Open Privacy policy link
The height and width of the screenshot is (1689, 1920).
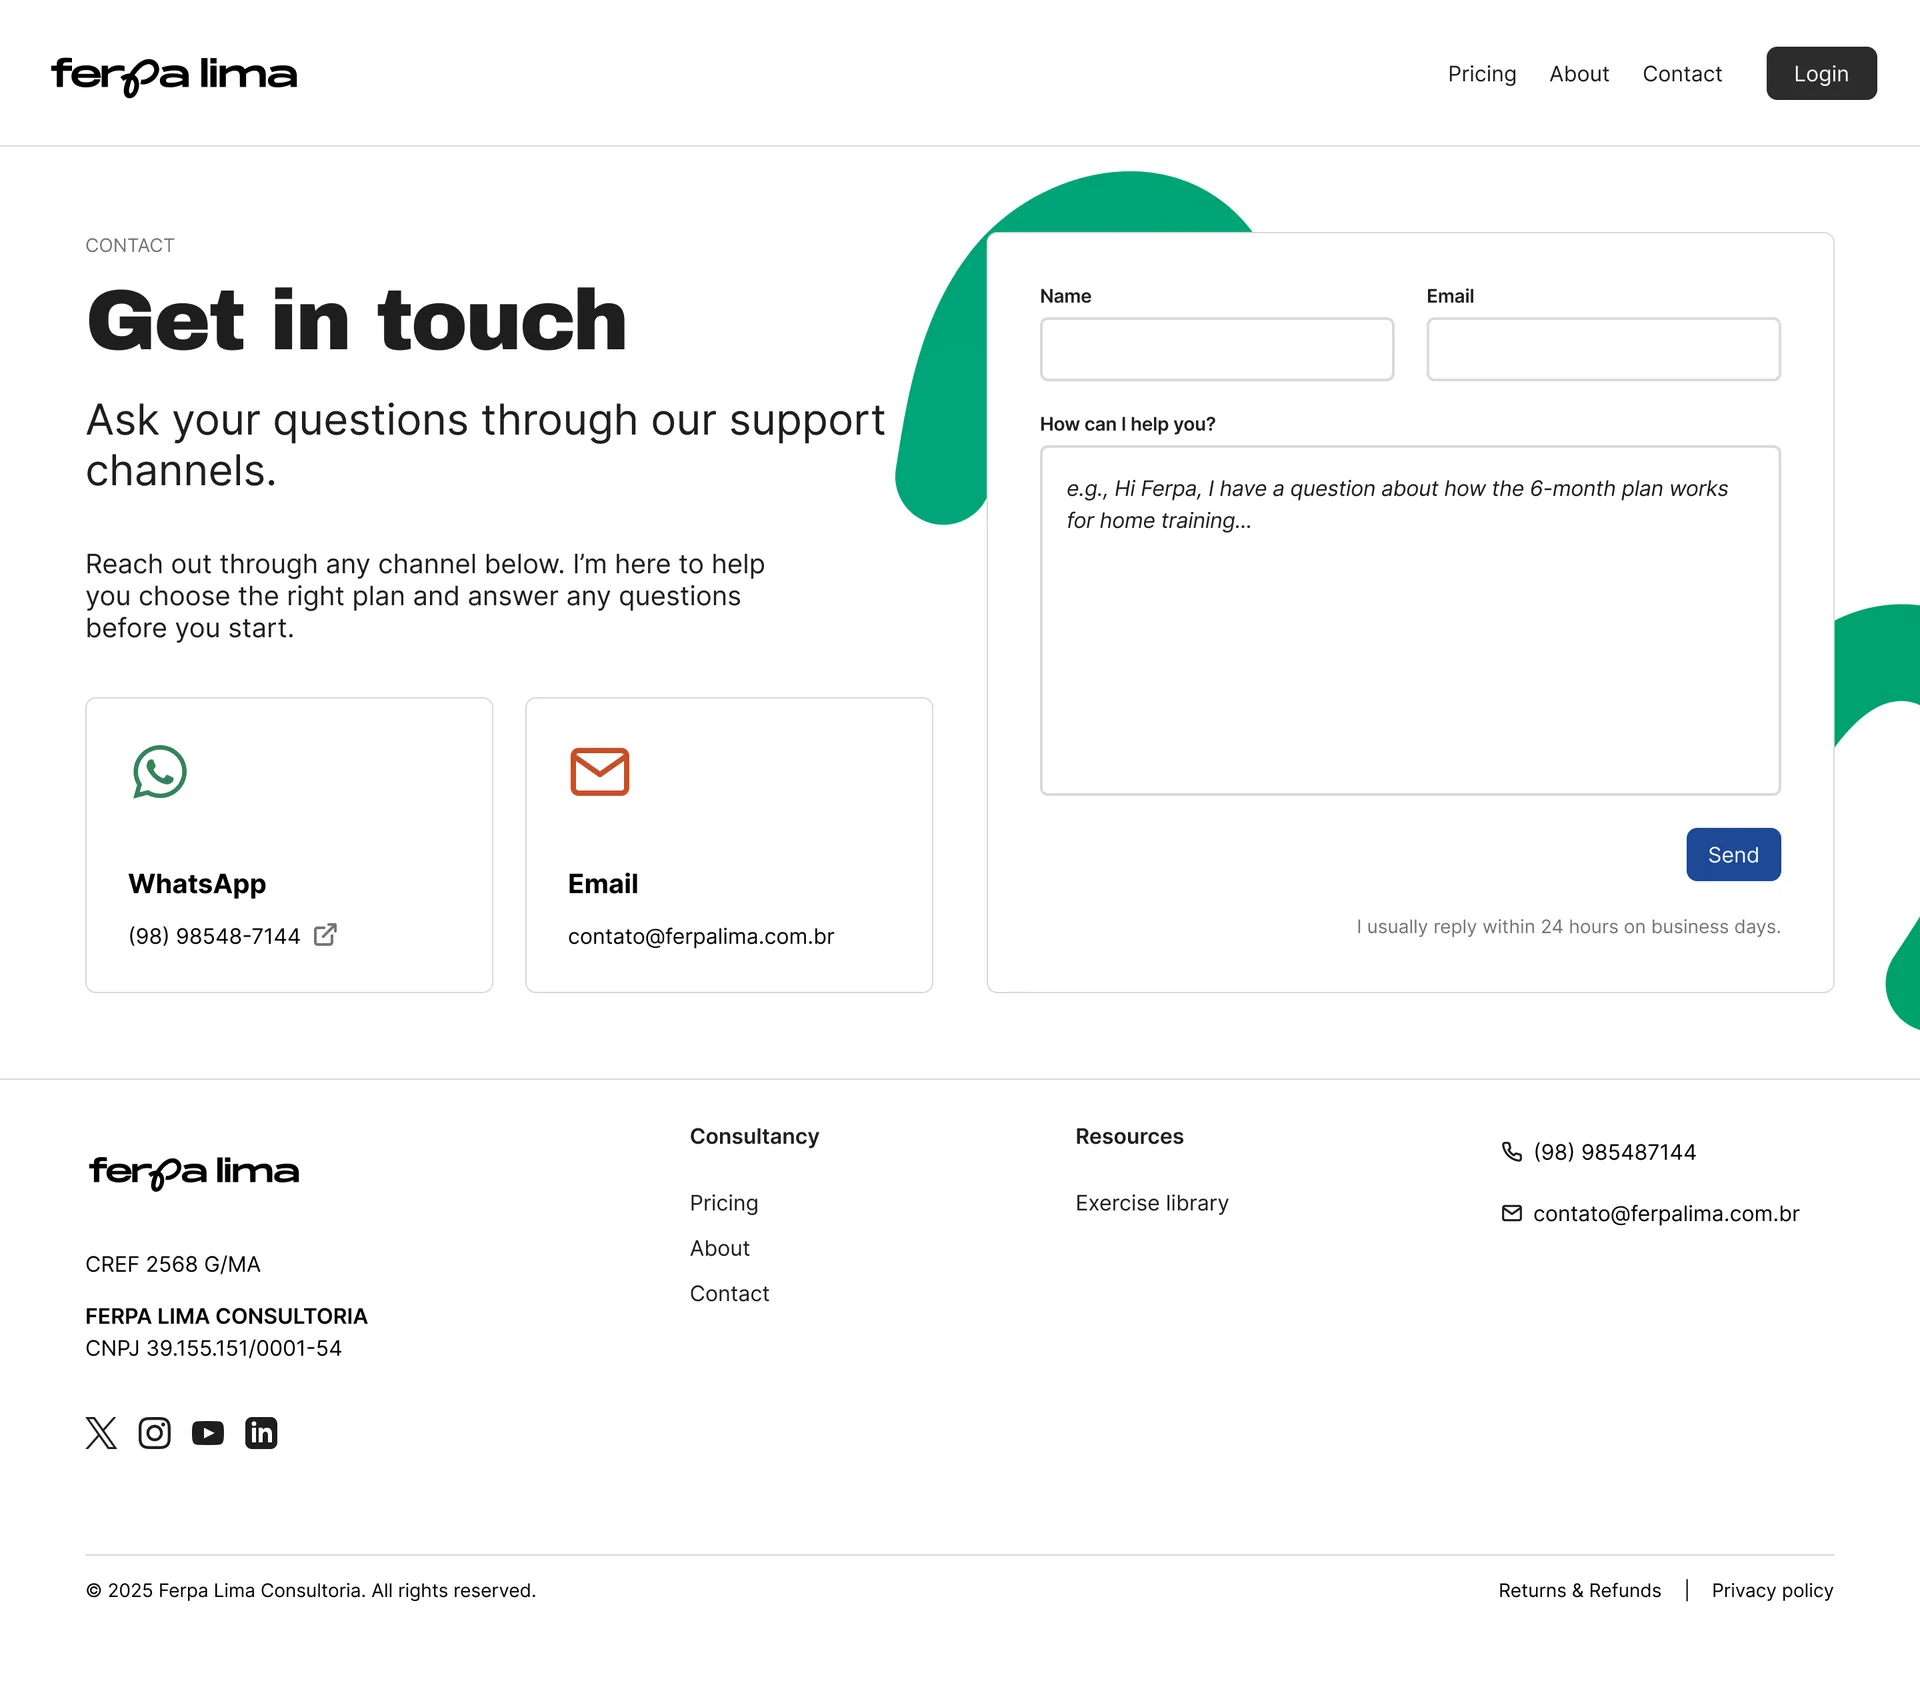[1772, 1590]
